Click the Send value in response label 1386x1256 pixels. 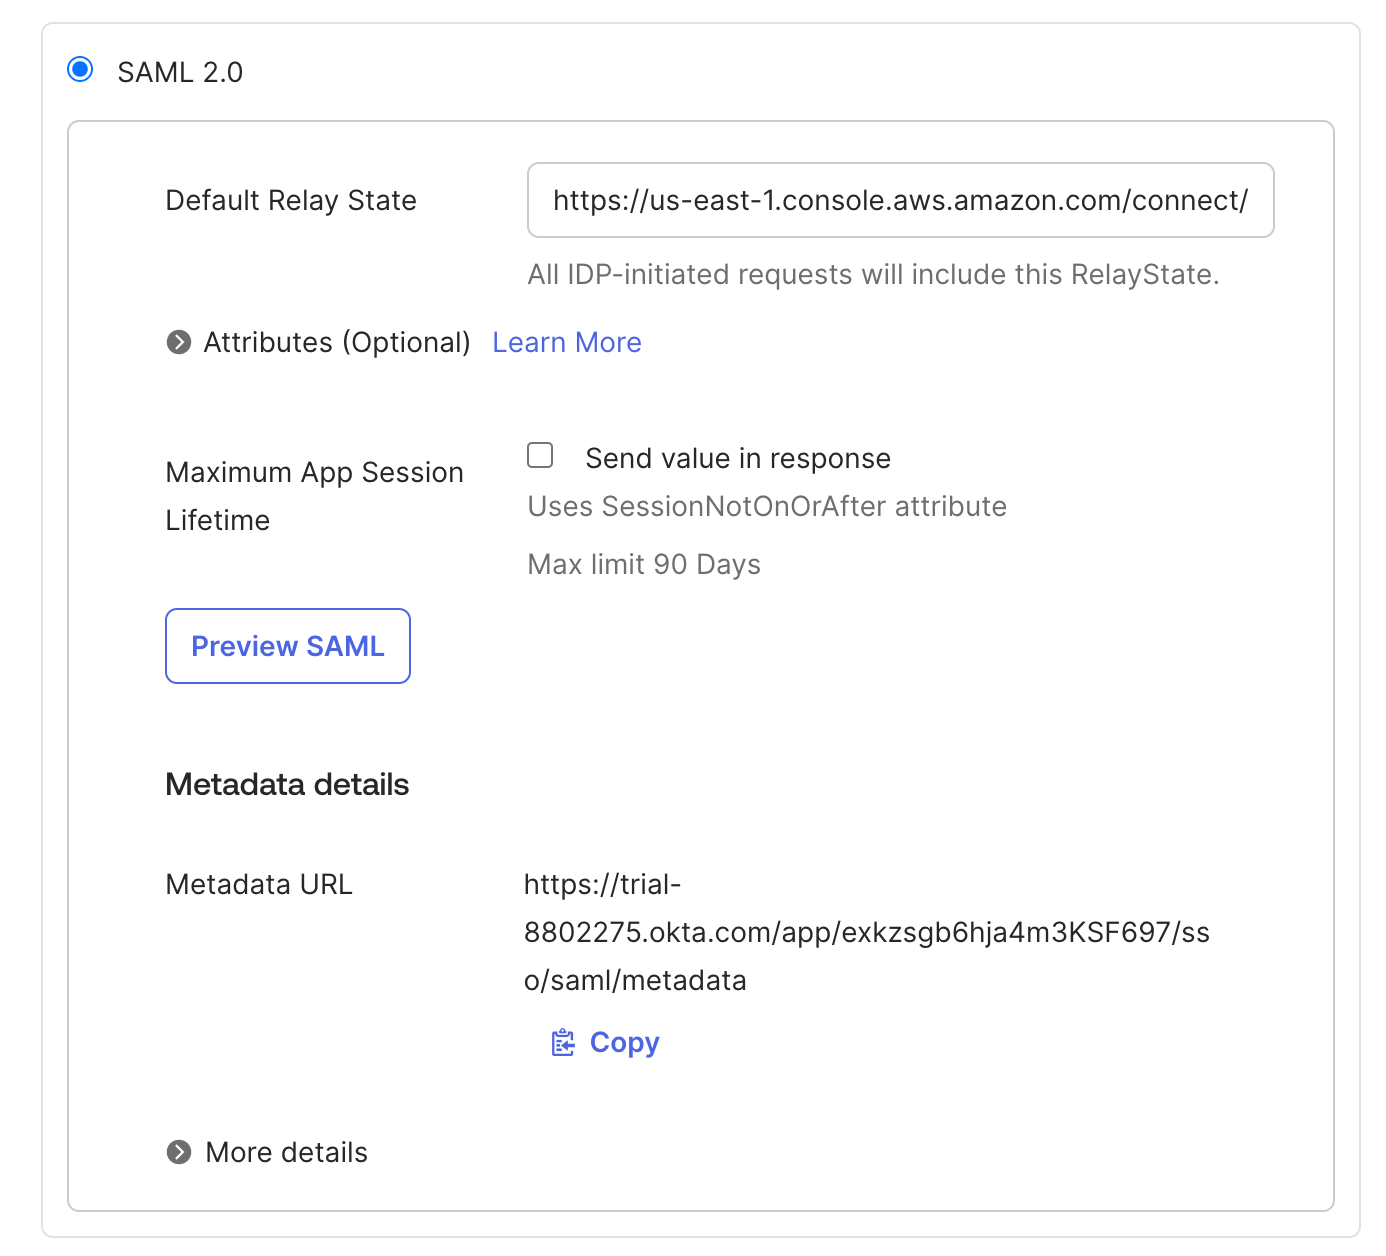point(738,458)
